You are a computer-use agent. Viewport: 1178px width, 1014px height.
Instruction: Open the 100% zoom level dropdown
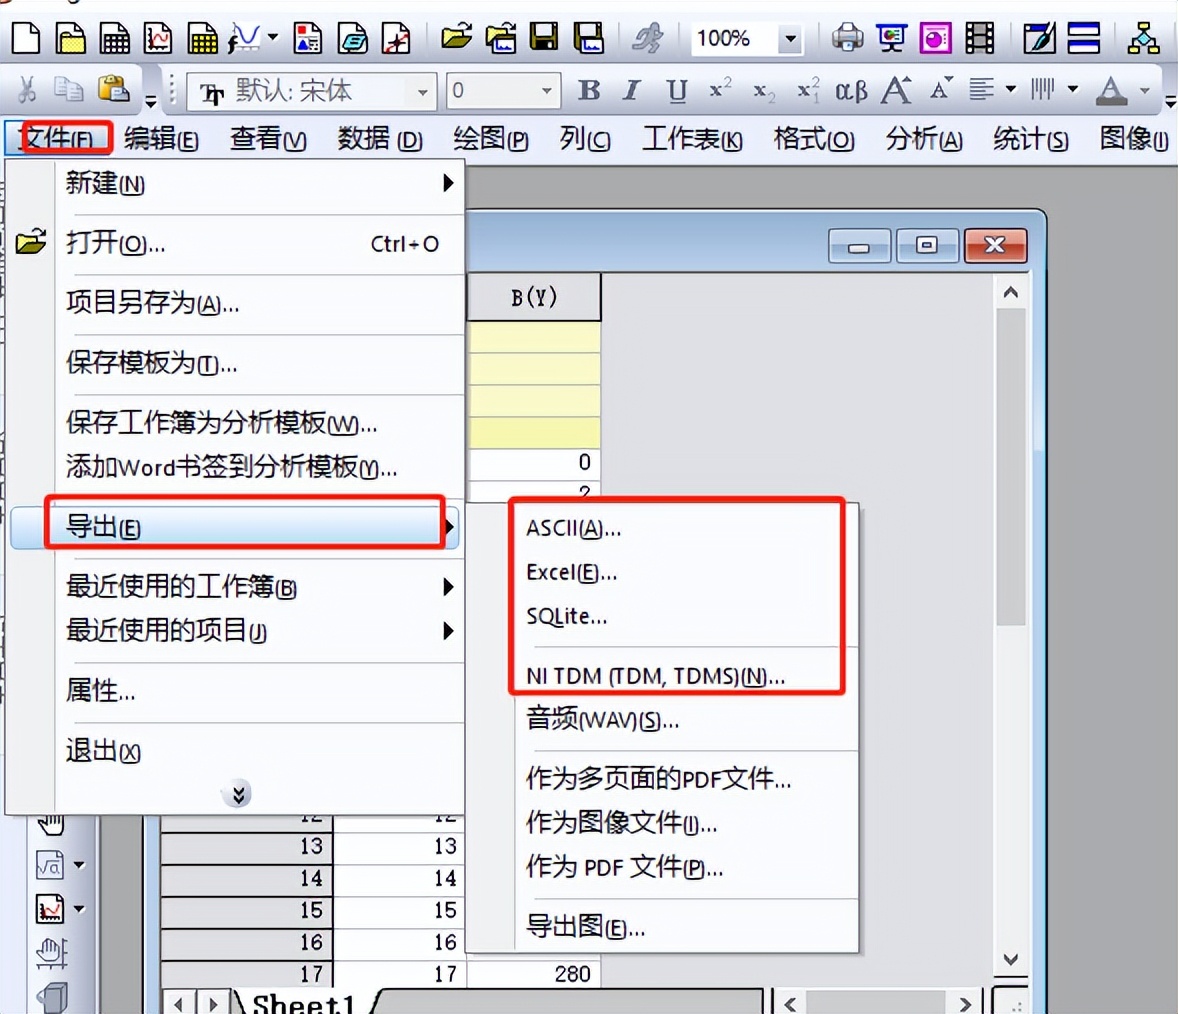pyautogui.click(x=790, y=40)
